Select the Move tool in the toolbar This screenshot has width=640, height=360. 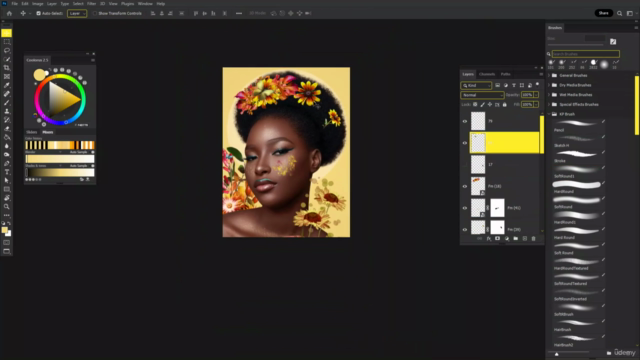pos(7,33)
